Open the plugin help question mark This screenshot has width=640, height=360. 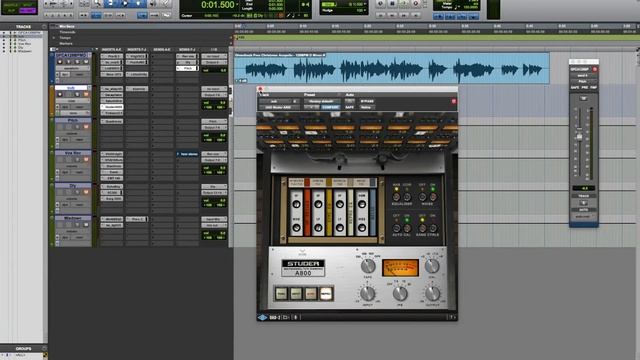452,317
